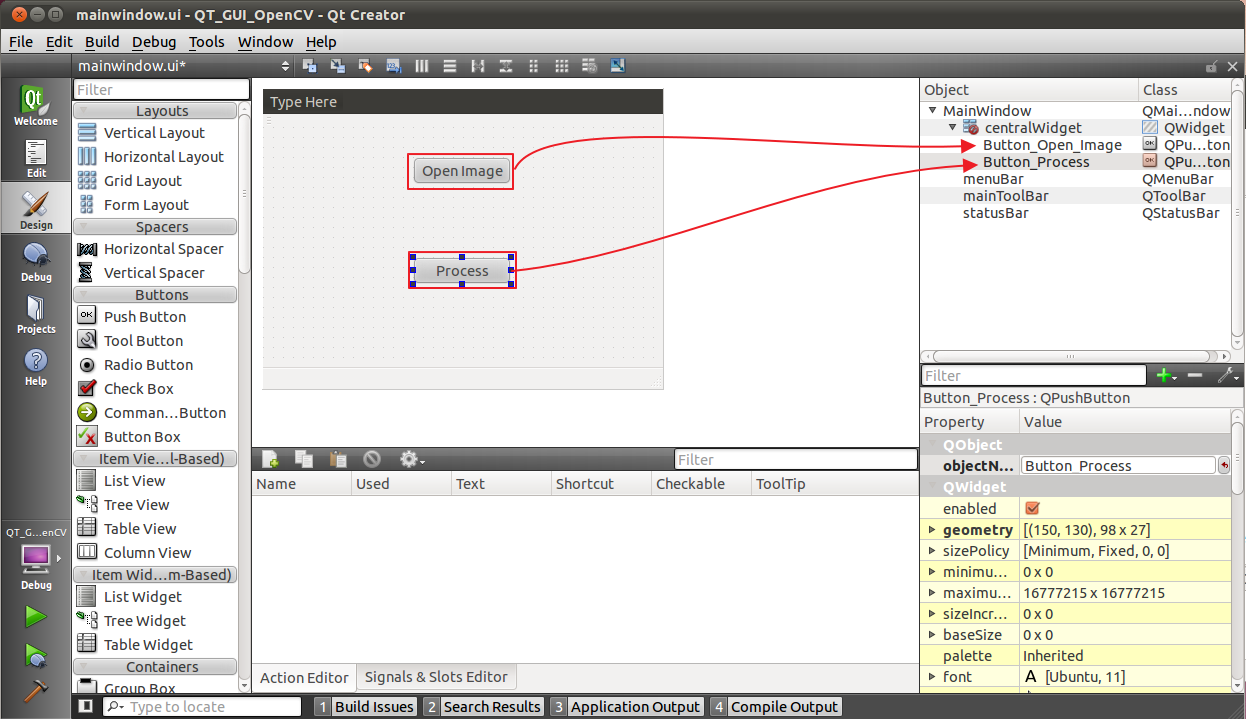The image size is (1246, 719).
Task: Apply Lay Out in a Form Layout
Action: pyautogui.click(x=534, y=66)
